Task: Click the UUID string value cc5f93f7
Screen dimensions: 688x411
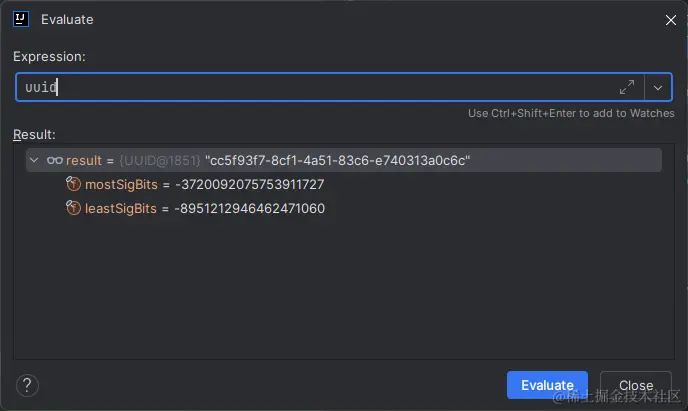Action: tap(337, 161)
